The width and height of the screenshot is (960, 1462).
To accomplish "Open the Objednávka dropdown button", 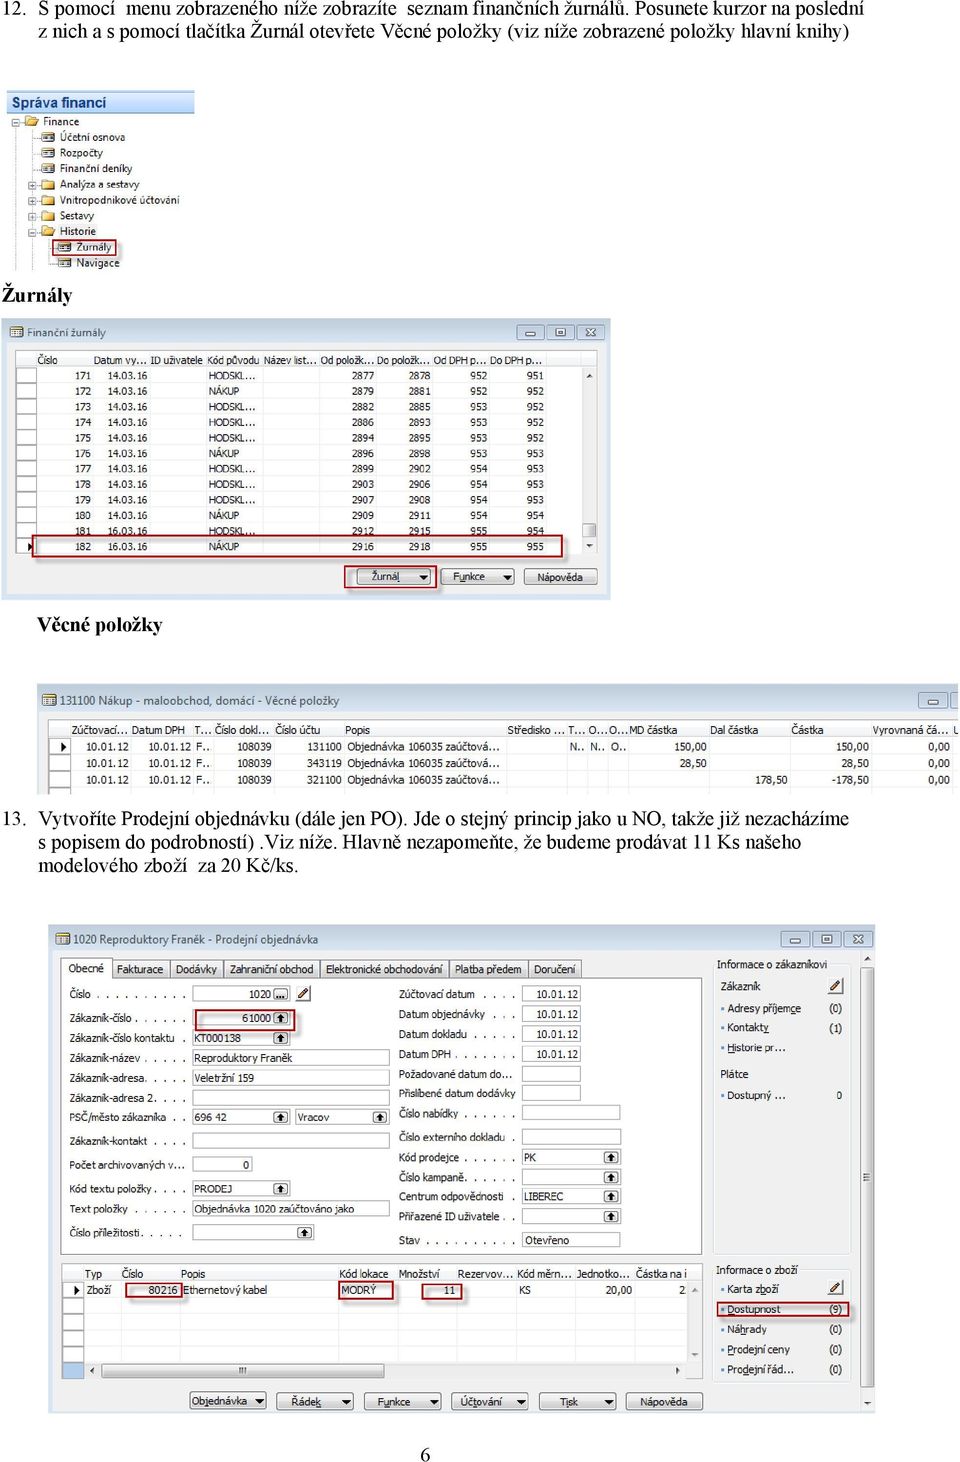I will point(228,1401).
